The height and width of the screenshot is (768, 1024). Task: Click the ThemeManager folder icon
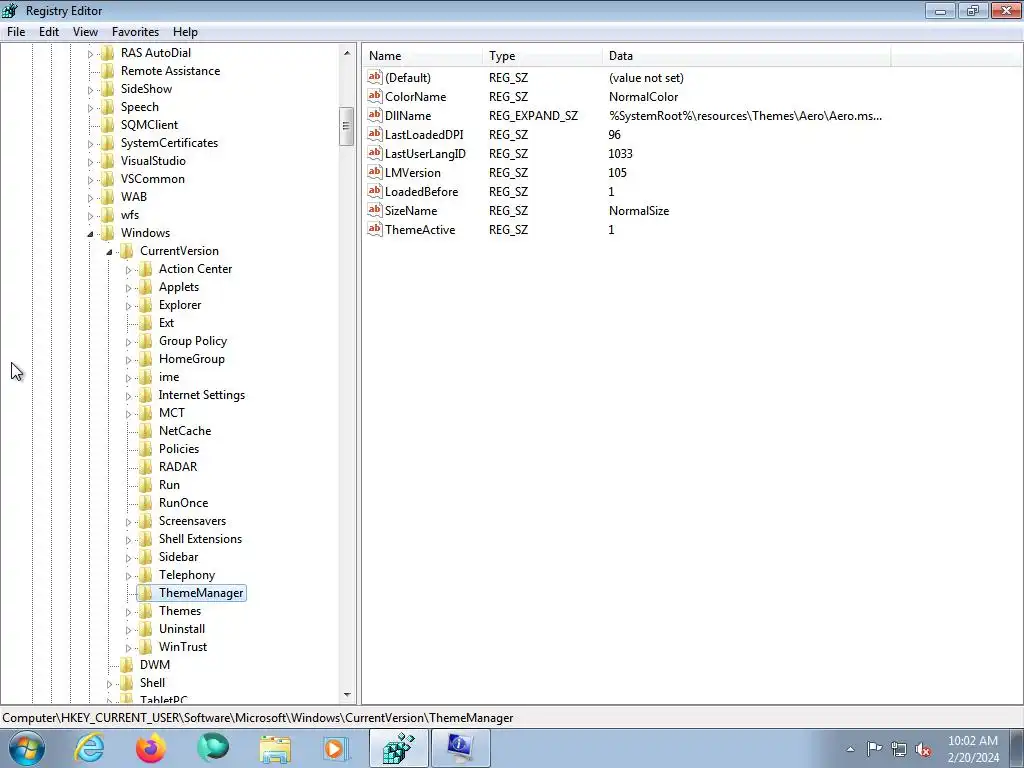click(146, 592)
